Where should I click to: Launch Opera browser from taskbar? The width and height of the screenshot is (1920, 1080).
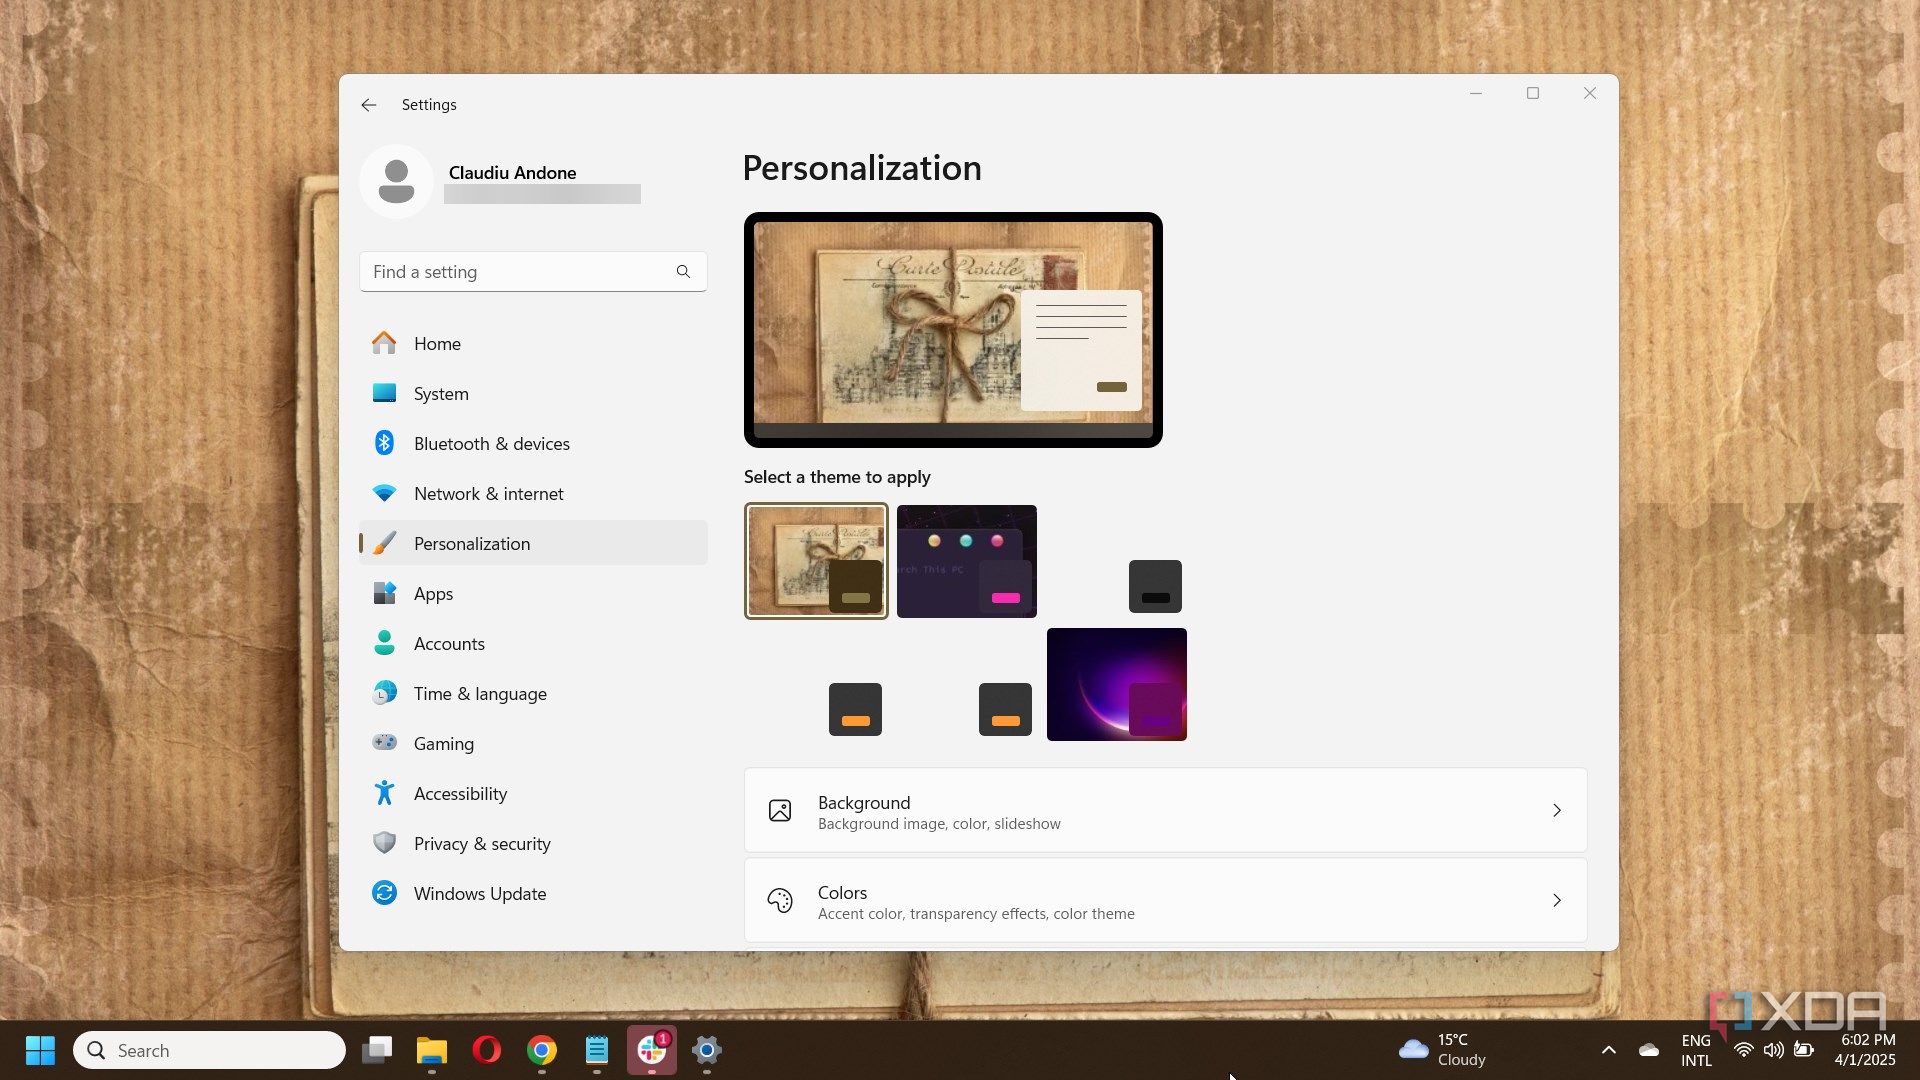pyautogui.click(x=487, y=1050)
